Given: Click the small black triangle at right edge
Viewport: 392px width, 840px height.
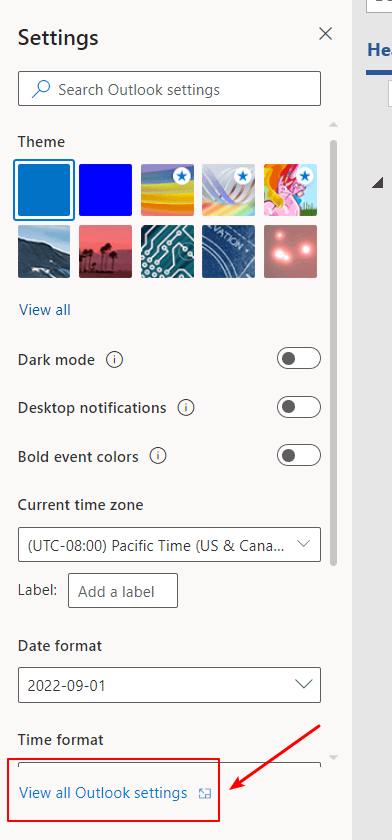Looking at the screenshot, I should coord(378,183).
